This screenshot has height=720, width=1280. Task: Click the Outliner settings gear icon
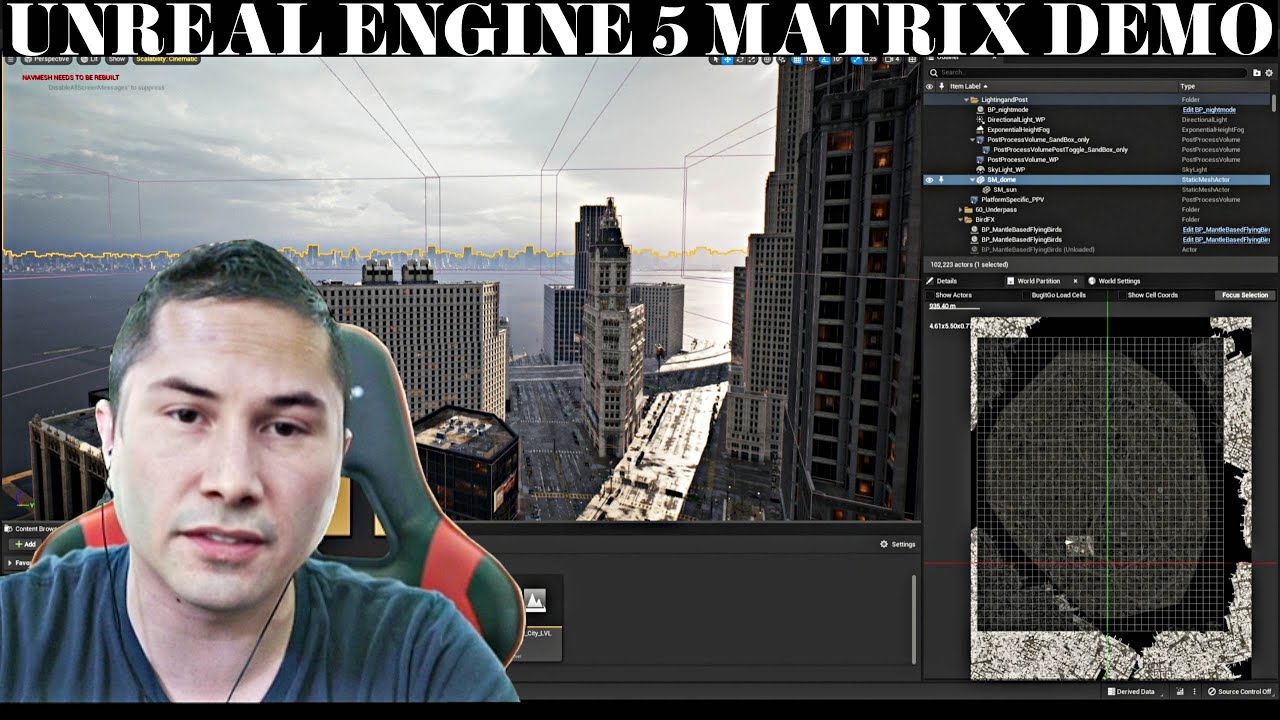(x=1270, y=73)
